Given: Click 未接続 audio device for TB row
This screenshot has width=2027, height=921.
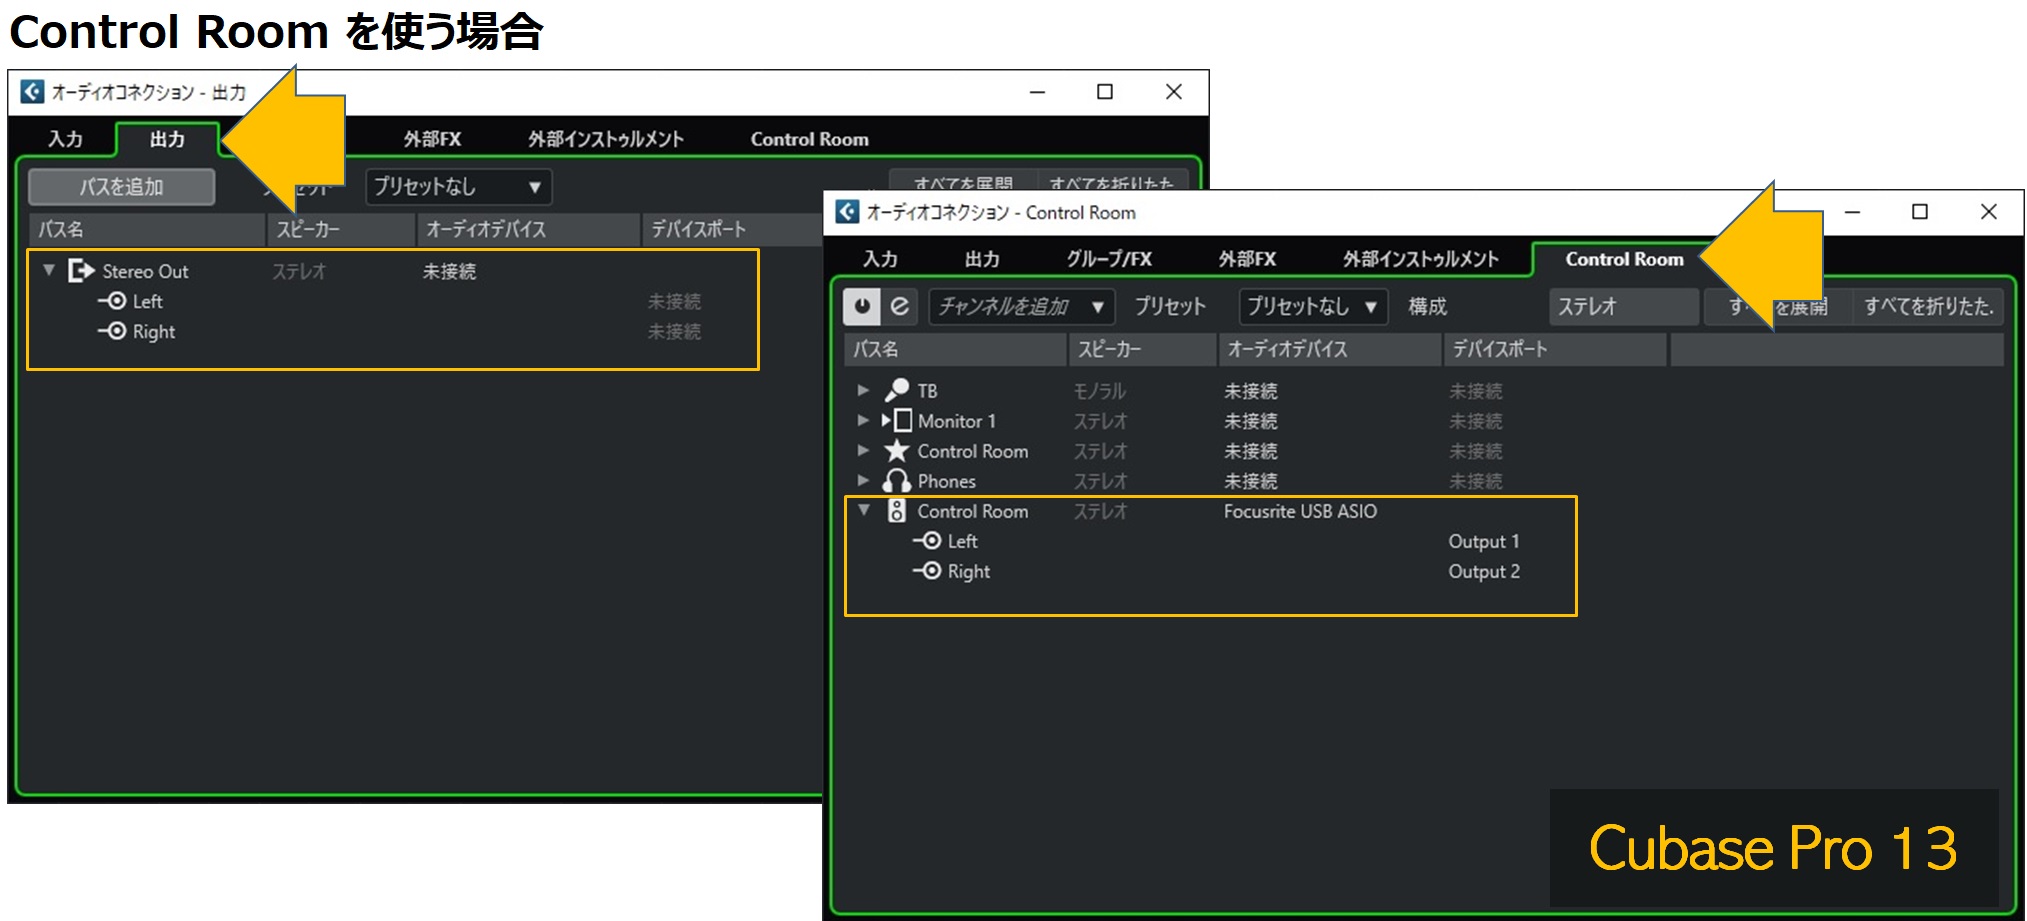Looking at the screenshot, I should pyautogui.click(x=1251, y=391).
